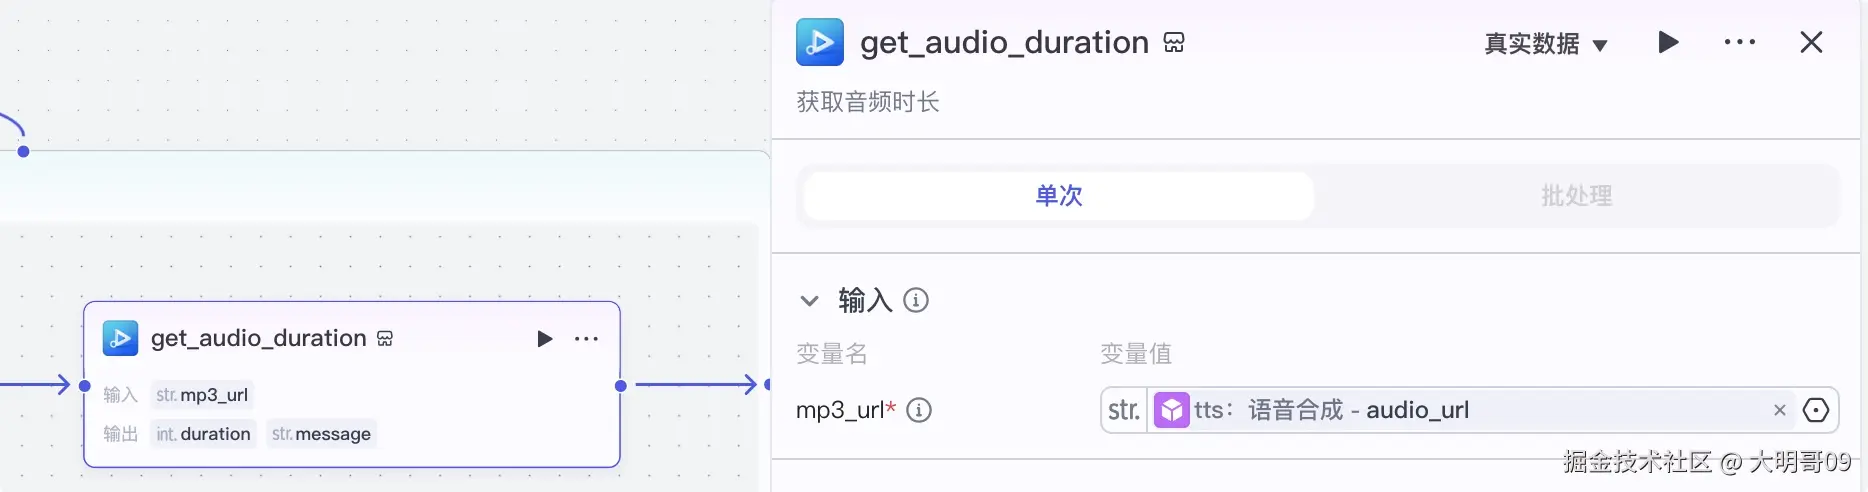Switch to the 批处理 tab
1868x492 pixels.
pos(1576,195)
